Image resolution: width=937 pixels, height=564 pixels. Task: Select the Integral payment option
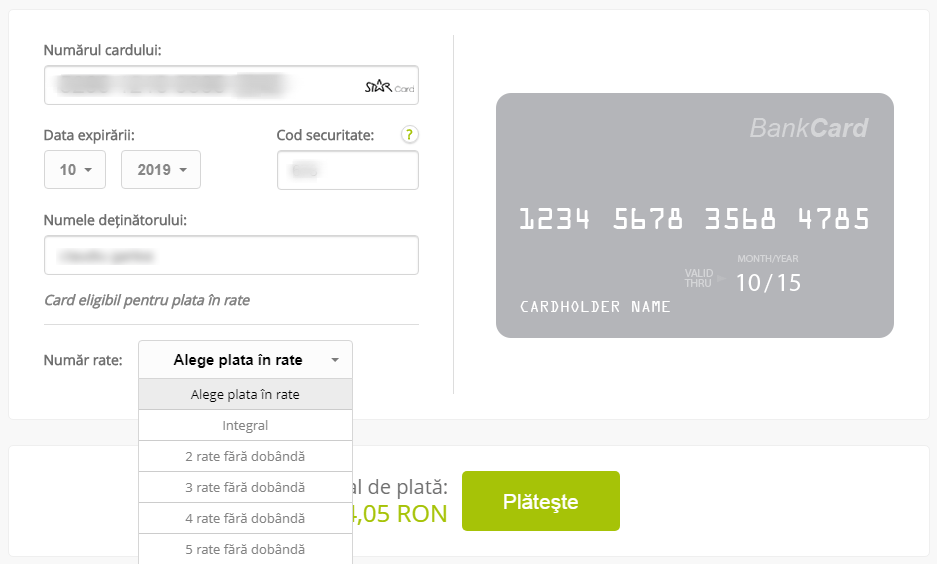[245, 425]
